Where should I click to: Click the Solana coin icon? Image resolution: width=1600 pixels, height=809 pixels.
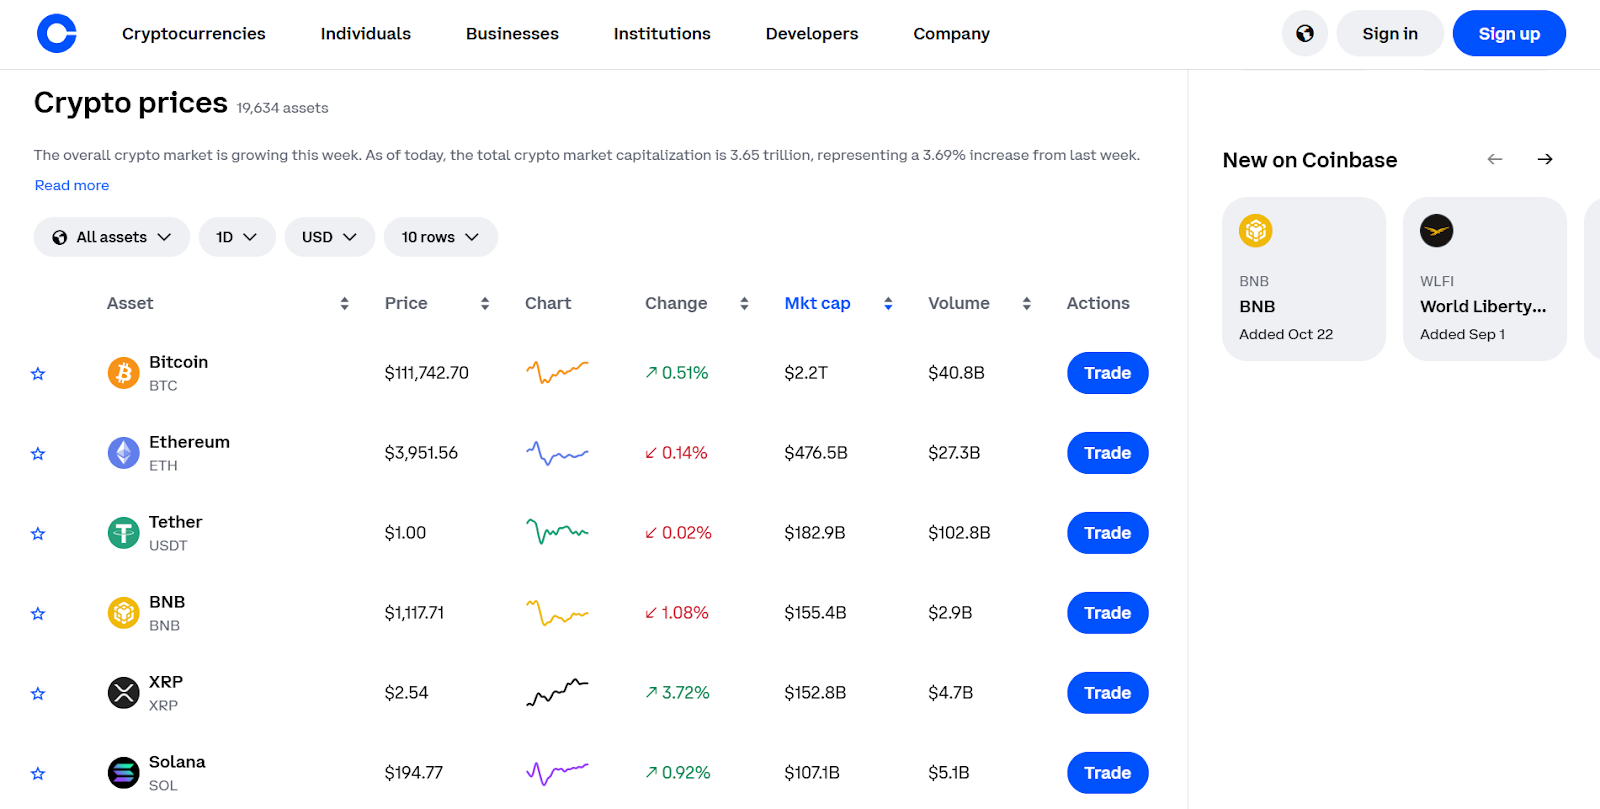coord(124,773)
